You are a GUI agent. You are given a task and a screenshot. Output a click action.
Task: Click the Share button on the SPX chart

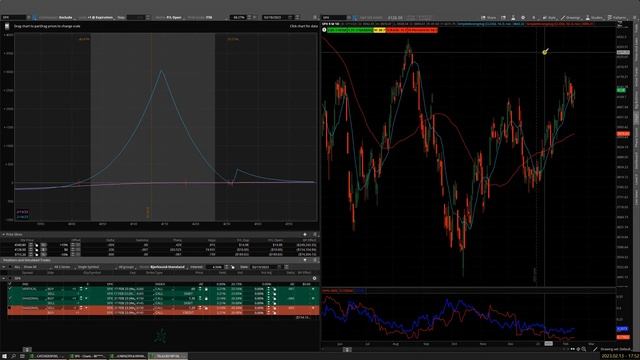tap(489, 18)
